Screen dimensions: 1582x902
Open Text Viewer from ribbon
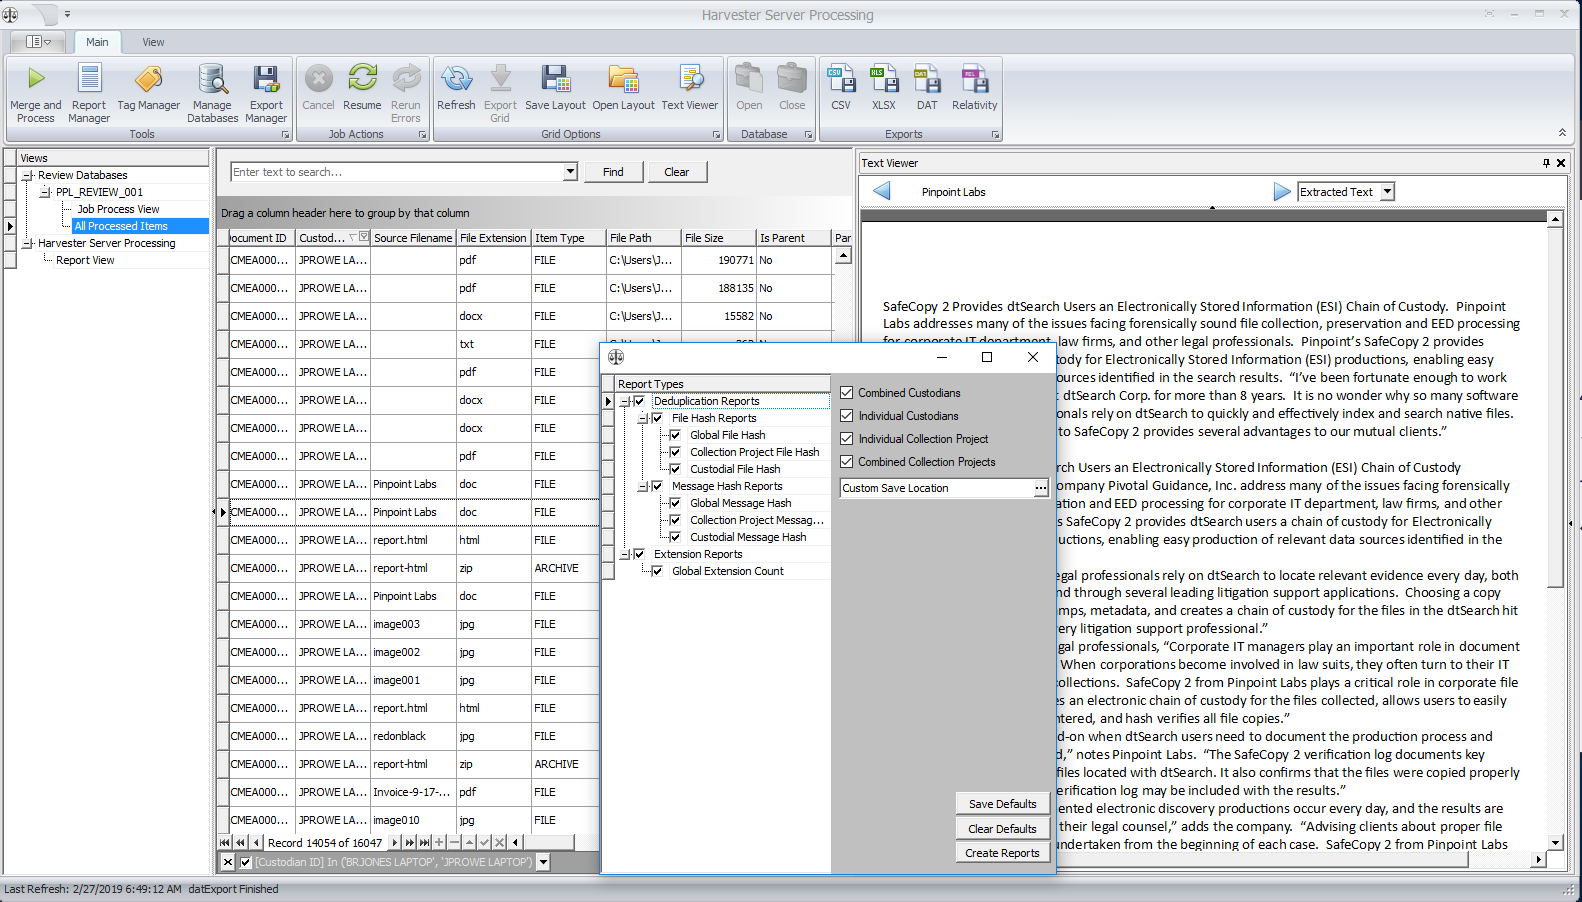(690, 87)
